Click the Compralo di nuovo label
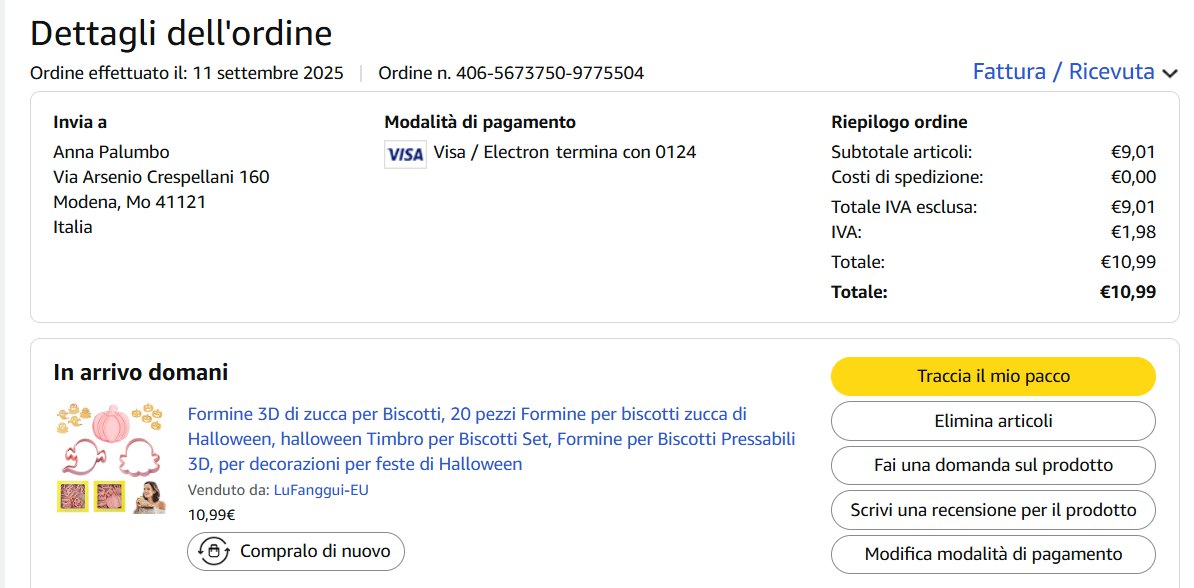 (308, 551)
